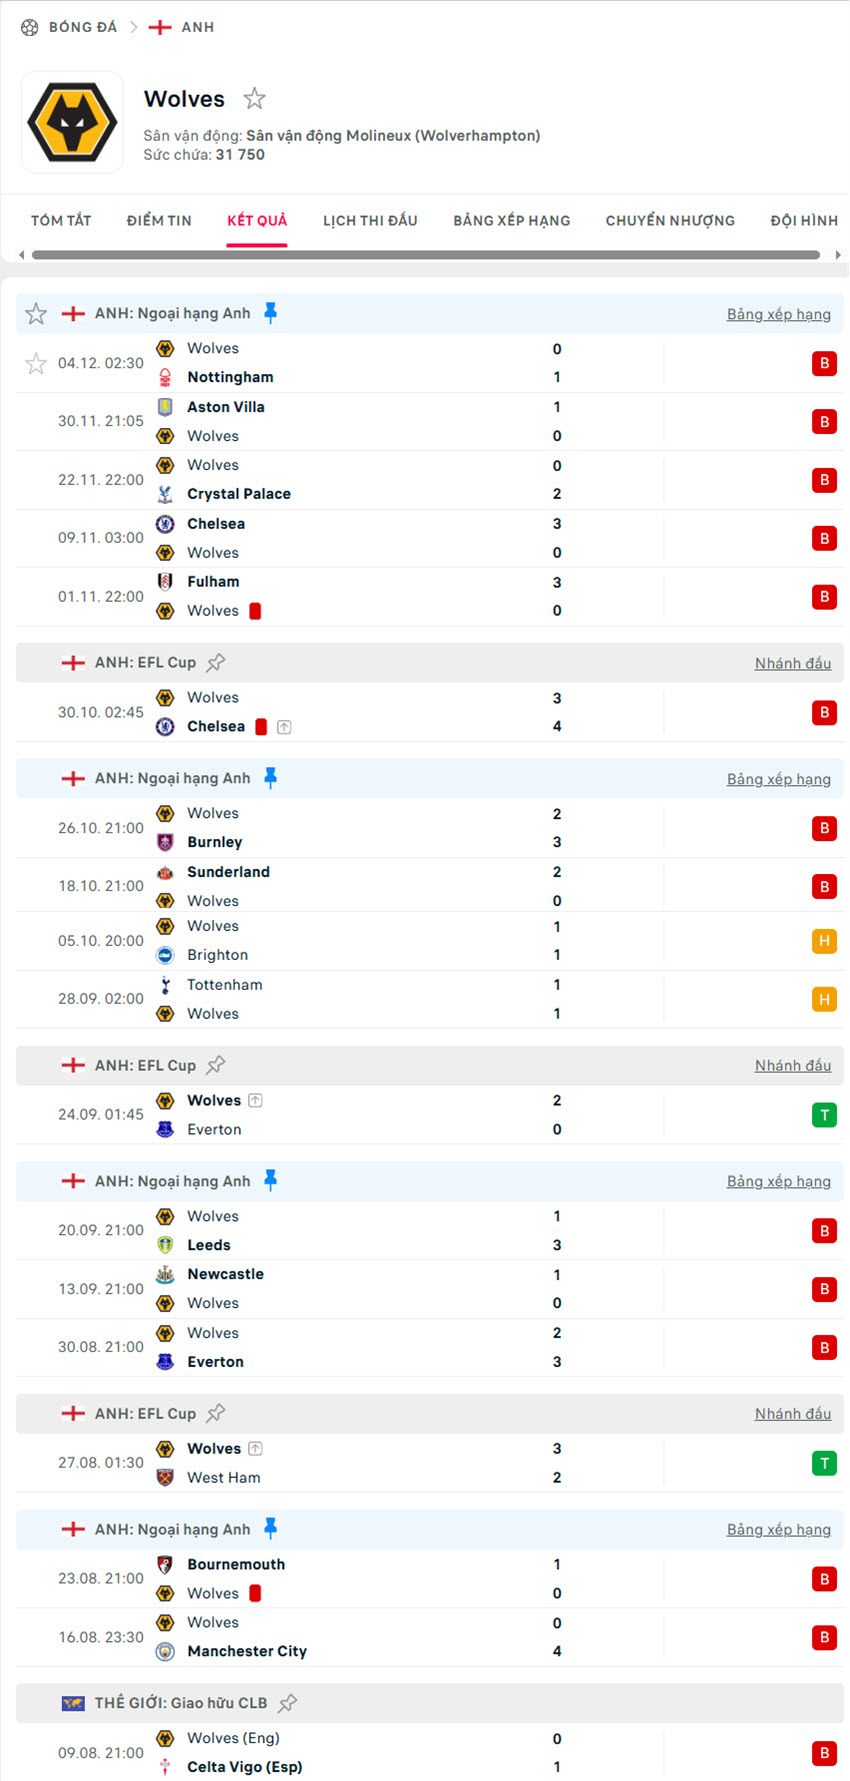Click the England flag beside ANH breadcrumb
Screen dimensions: 850x1781
(162, 27)
